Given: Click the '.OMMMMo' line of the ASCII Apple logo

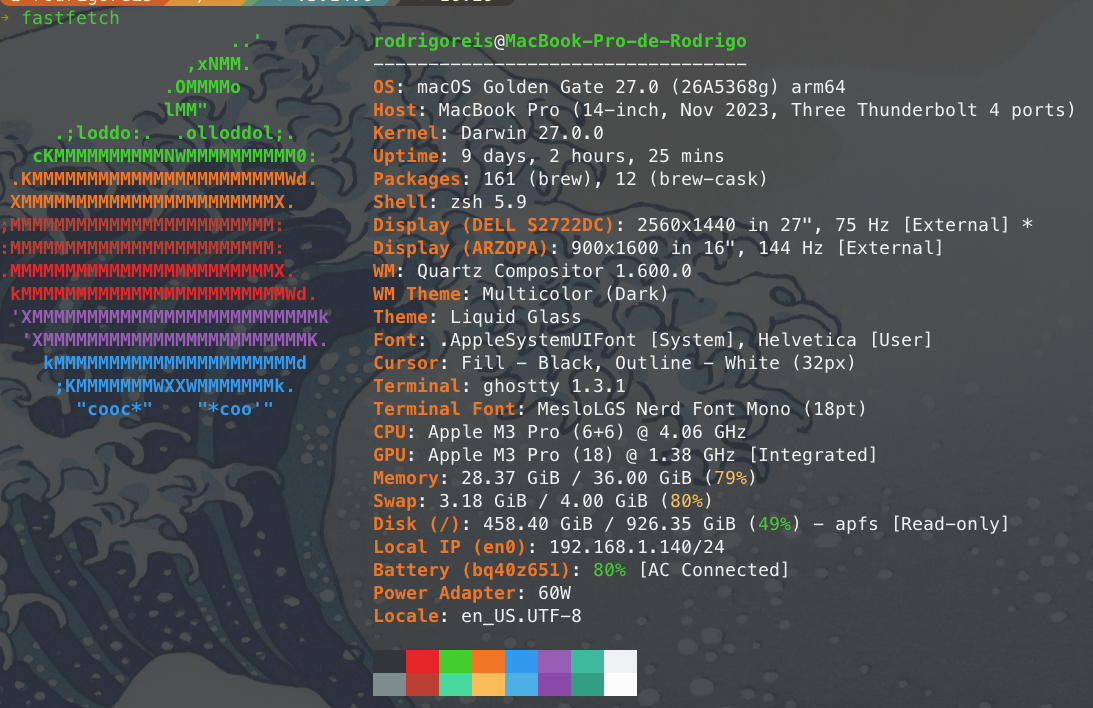Looking at the screenshot, I should (203, 87).
